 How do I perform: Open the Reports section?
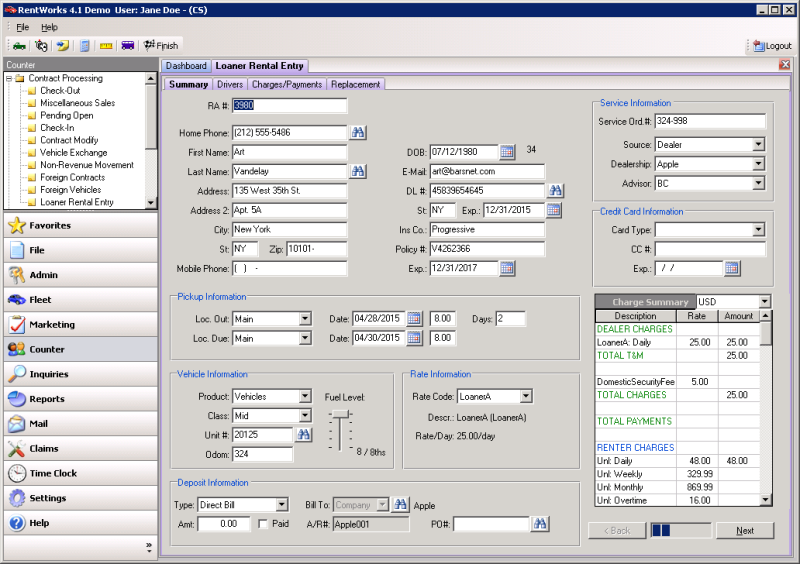click(81, 399)
